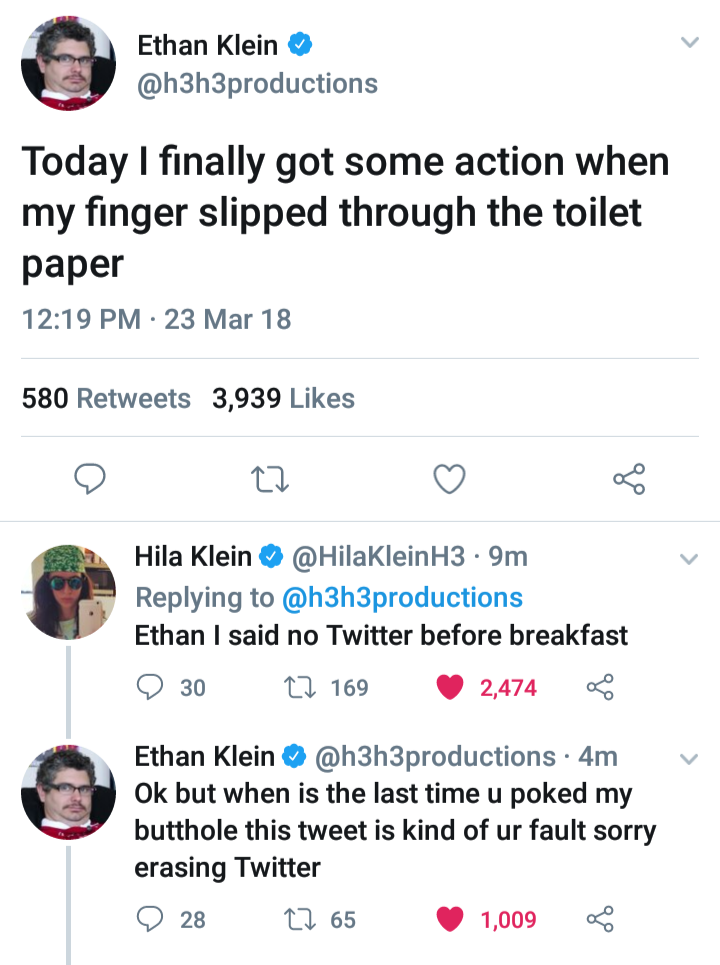This screenshot has width=720, height=965.
Task: Reply to the main tweet via speech bubble icon
Action: coord(92,480)
